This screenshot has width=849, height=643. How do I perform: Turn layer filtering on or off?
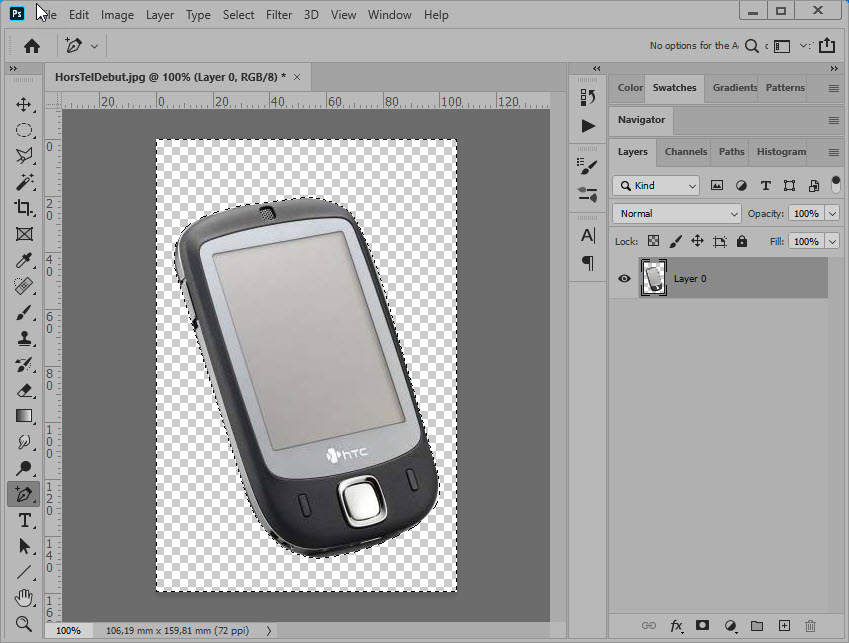(x=836, y=184)
